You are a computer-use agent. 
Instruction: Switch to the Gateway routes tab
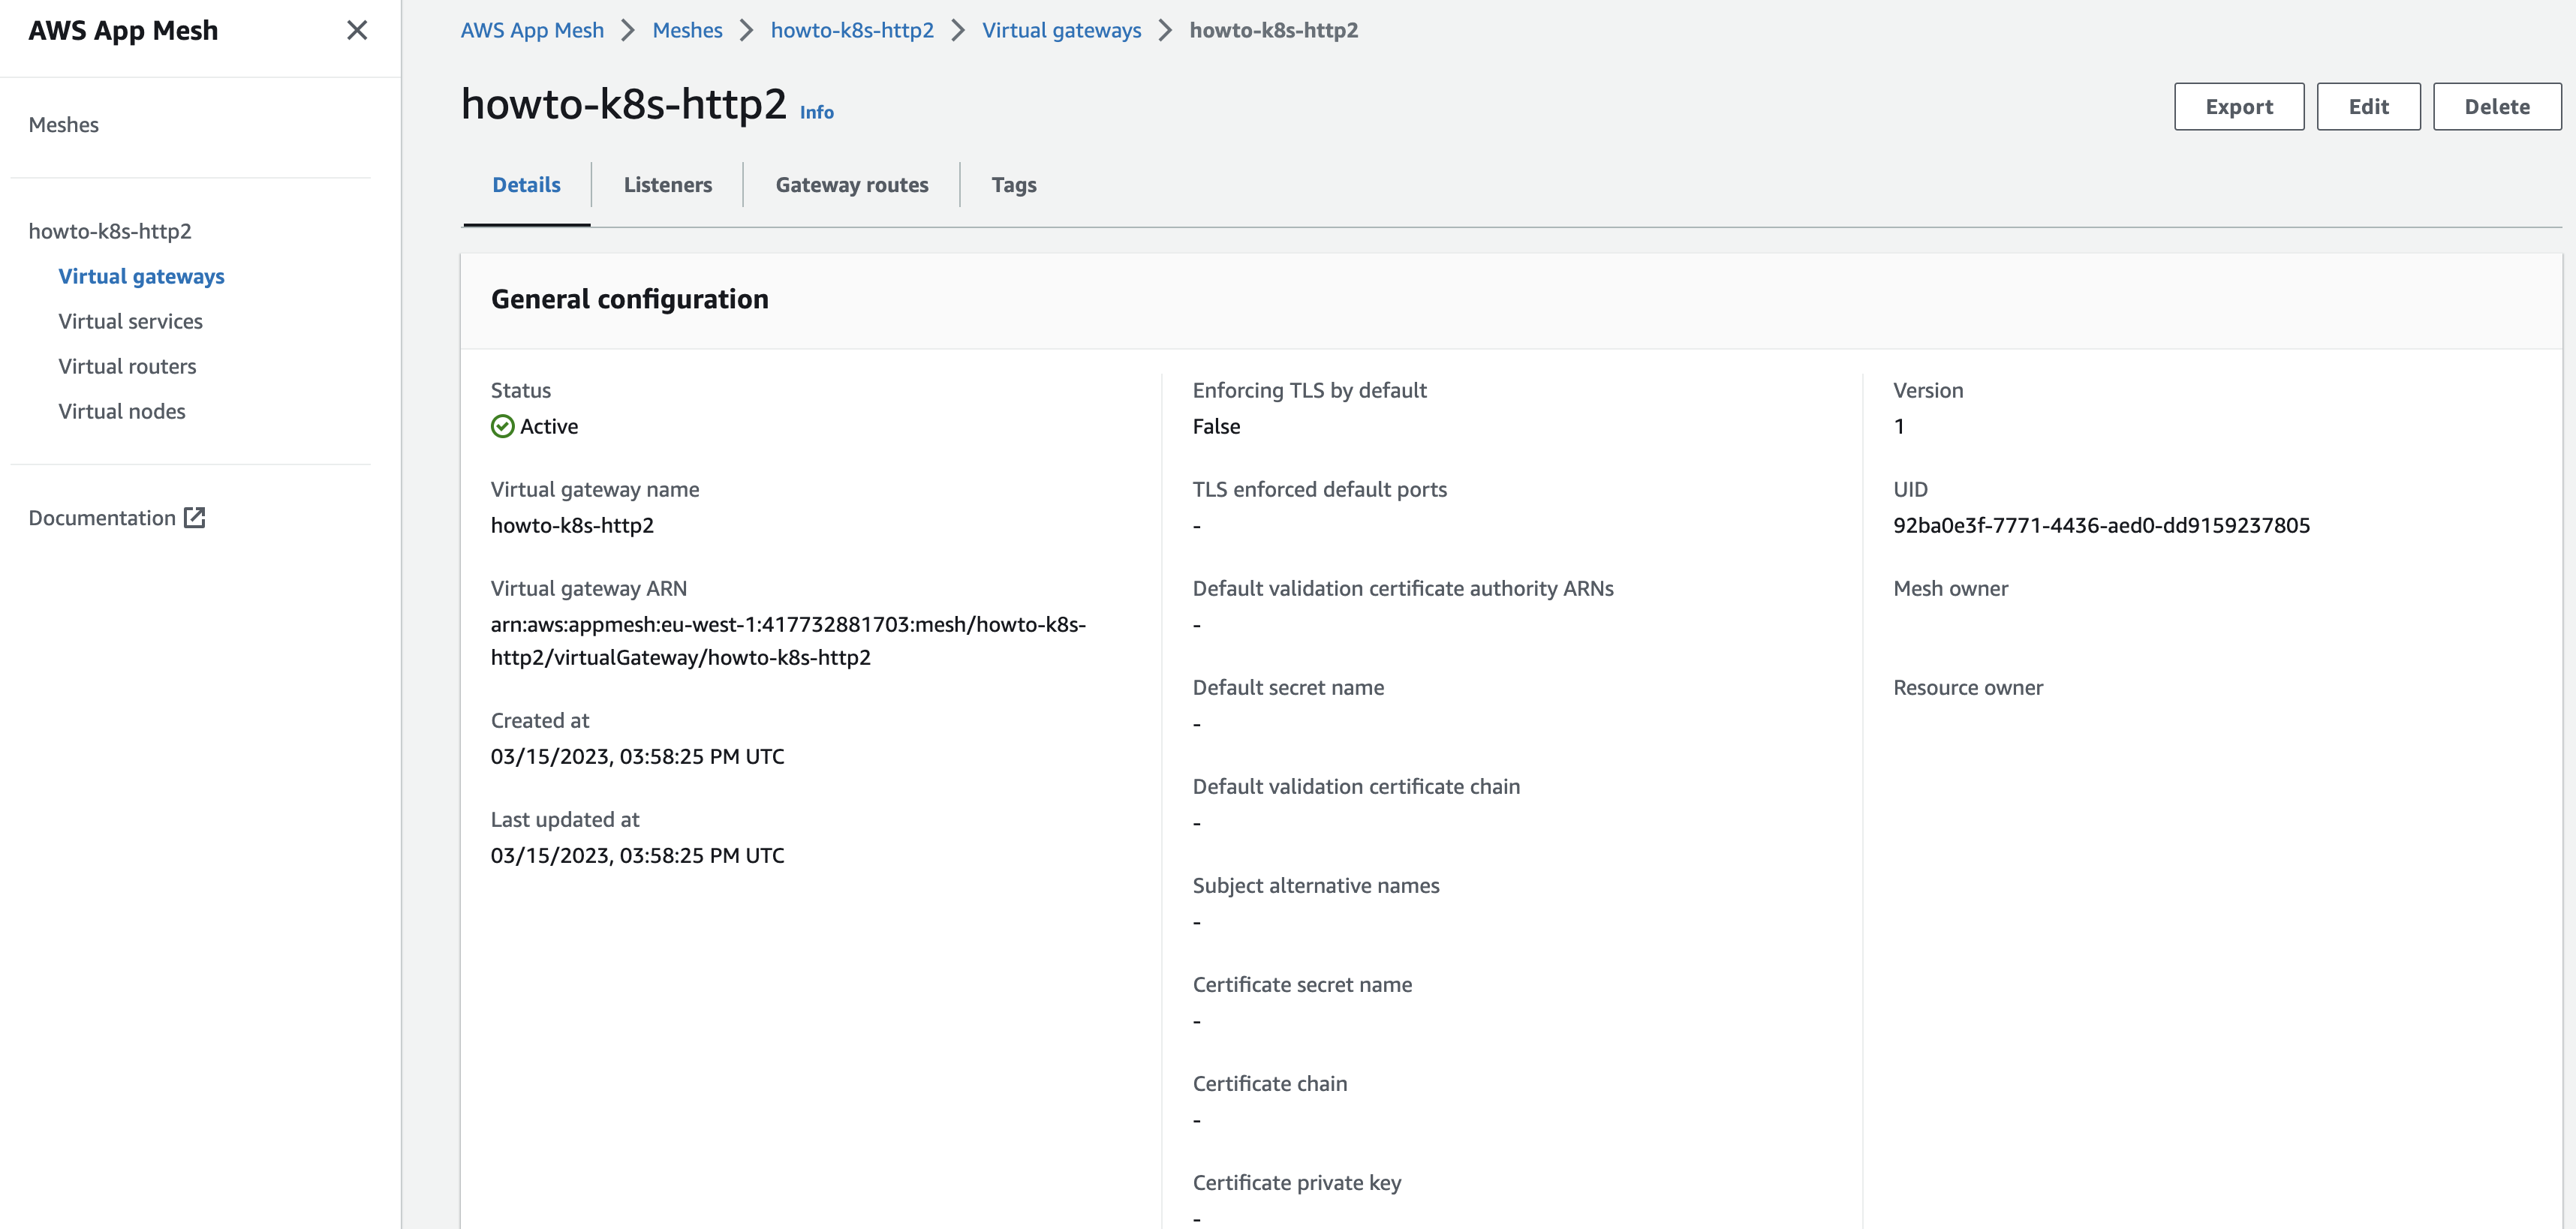point(852,185)
